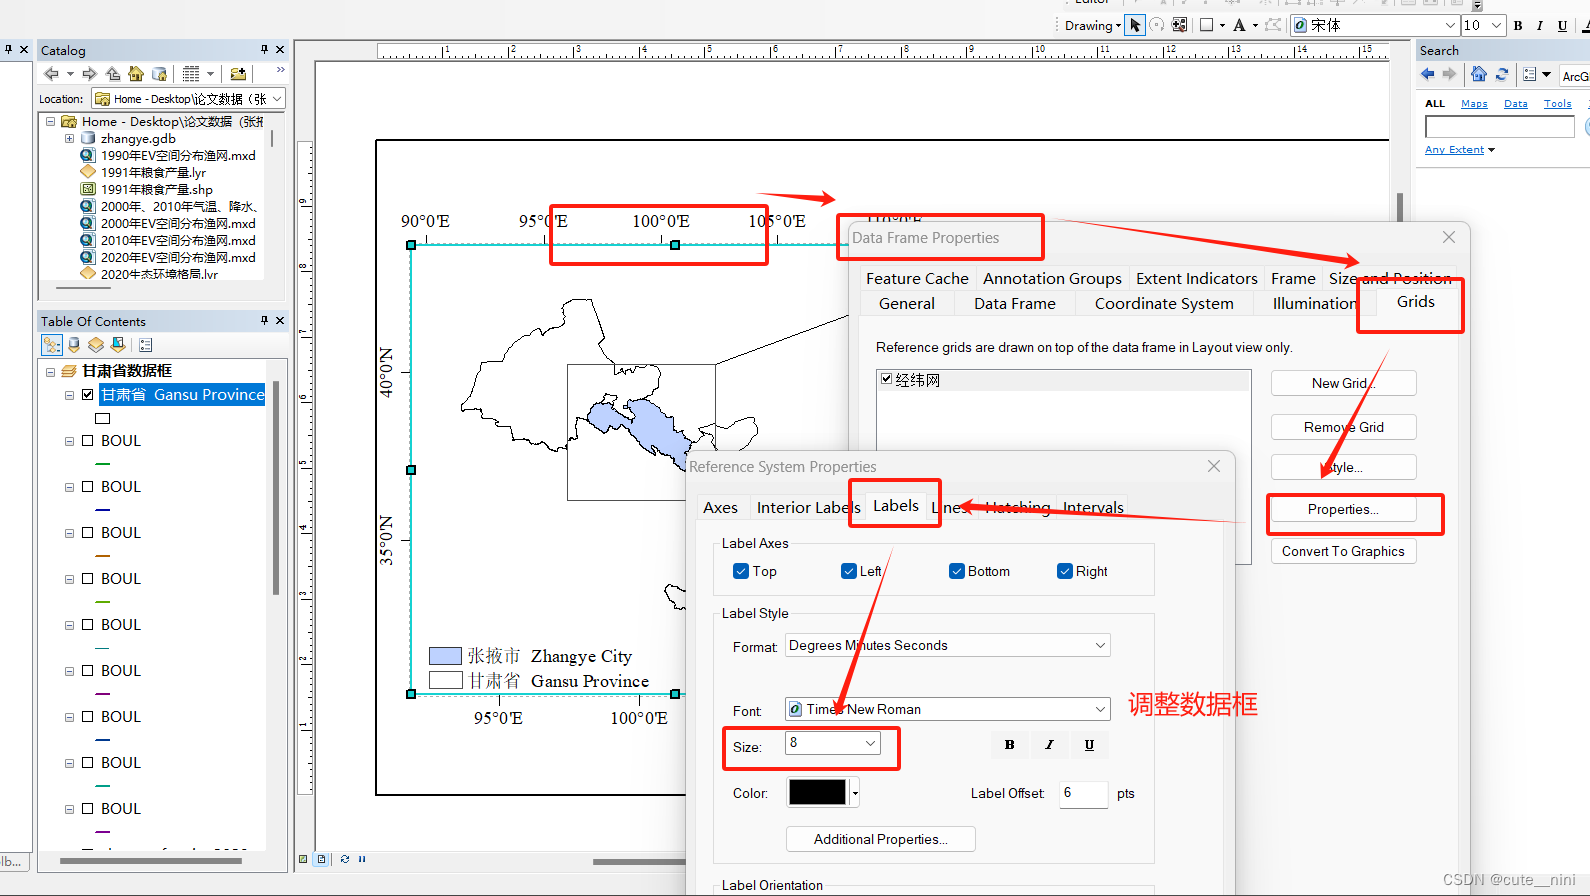Select 1991年粮食产量.shp in Catalog
Viewport: 1590px width, 896px height.
(x=157, y=189)
